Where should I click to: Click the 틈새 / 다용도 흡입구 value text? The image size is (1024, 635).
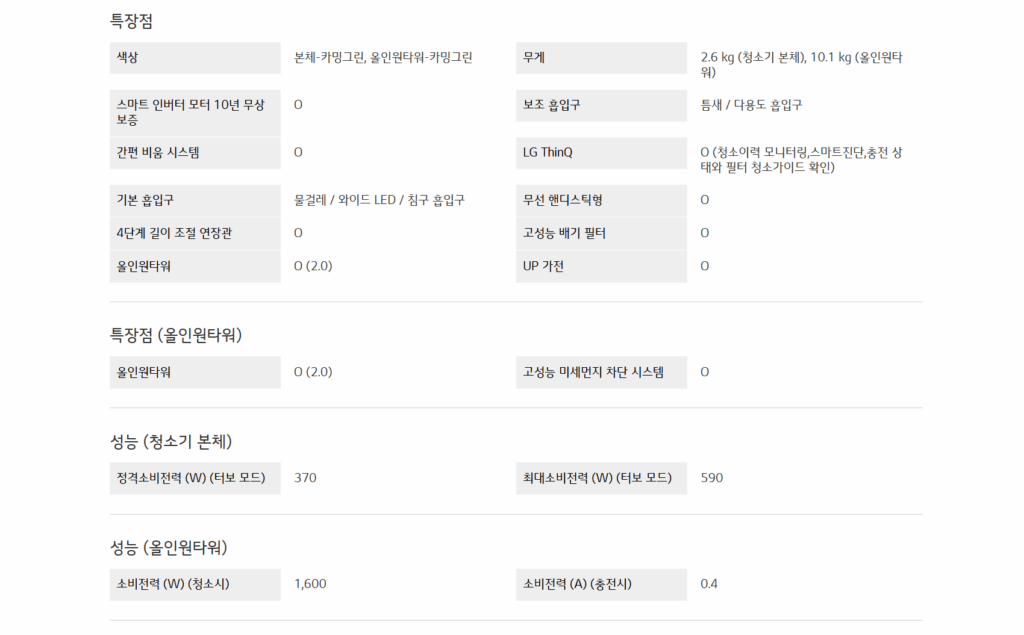(x=751, y=105)
